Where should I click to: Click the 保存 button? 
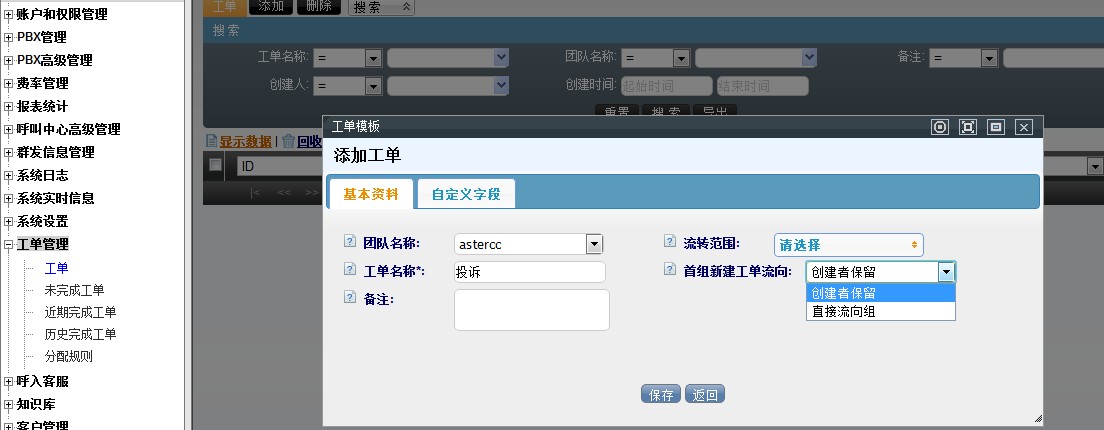coord(661,394)
